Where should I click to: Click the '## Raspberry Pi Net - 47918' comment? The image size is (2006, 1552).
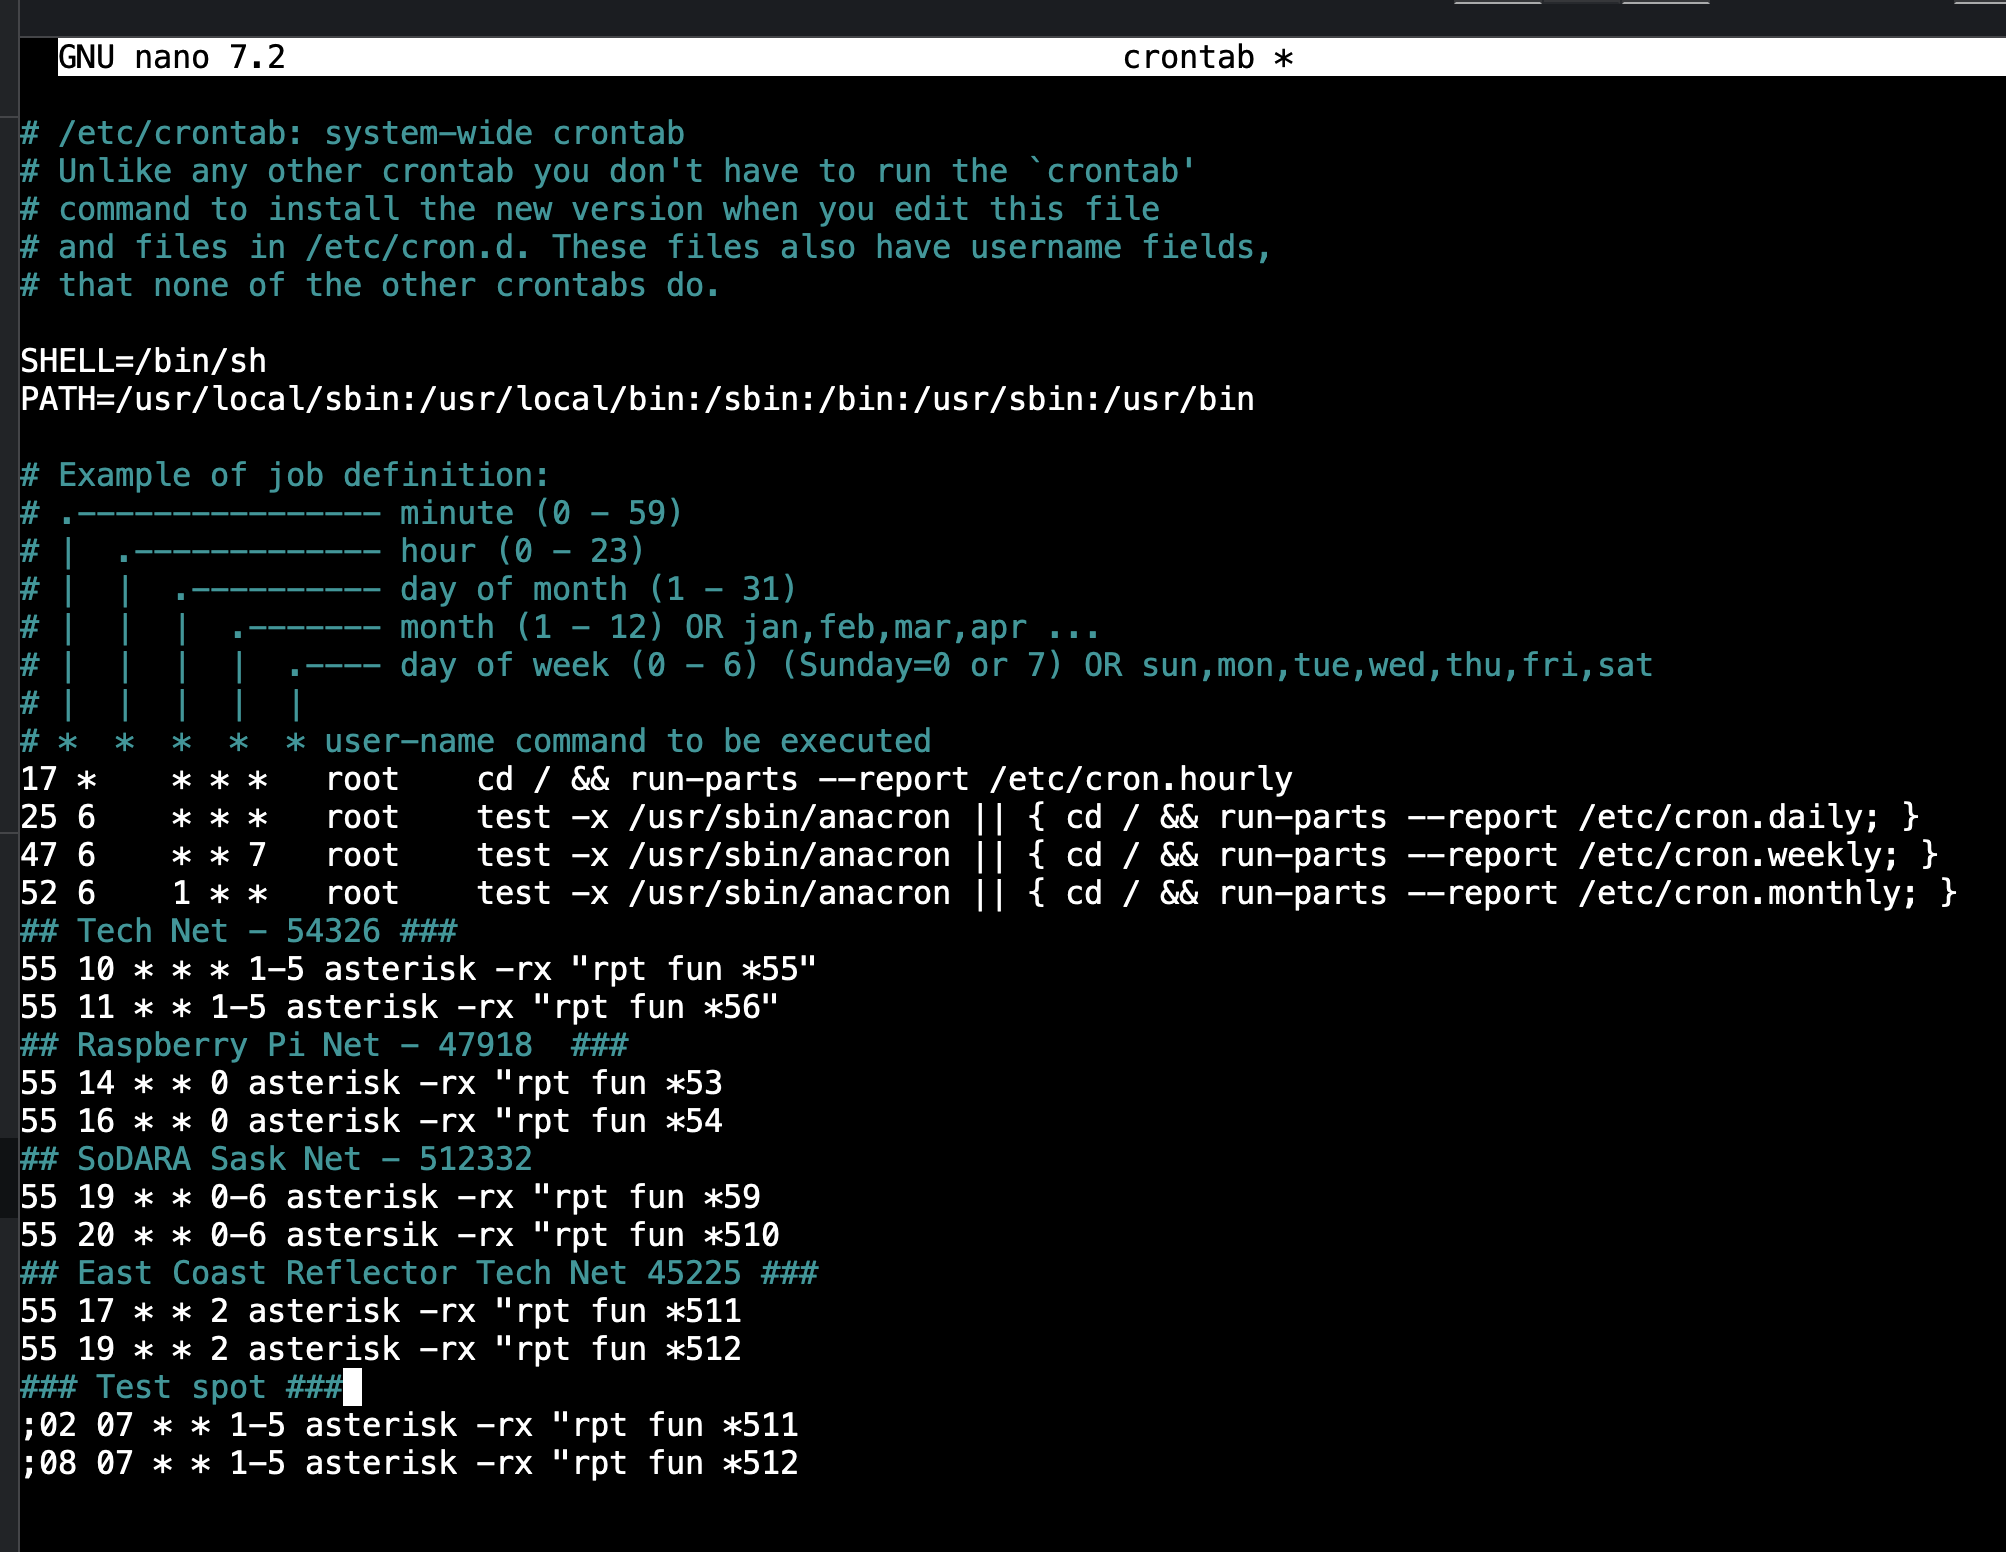tap(324, 1045)
